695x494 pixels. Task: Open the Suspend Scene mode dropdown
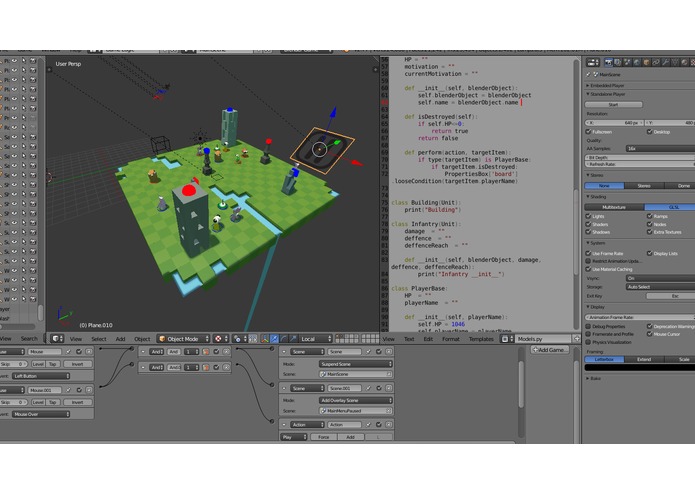355,364
